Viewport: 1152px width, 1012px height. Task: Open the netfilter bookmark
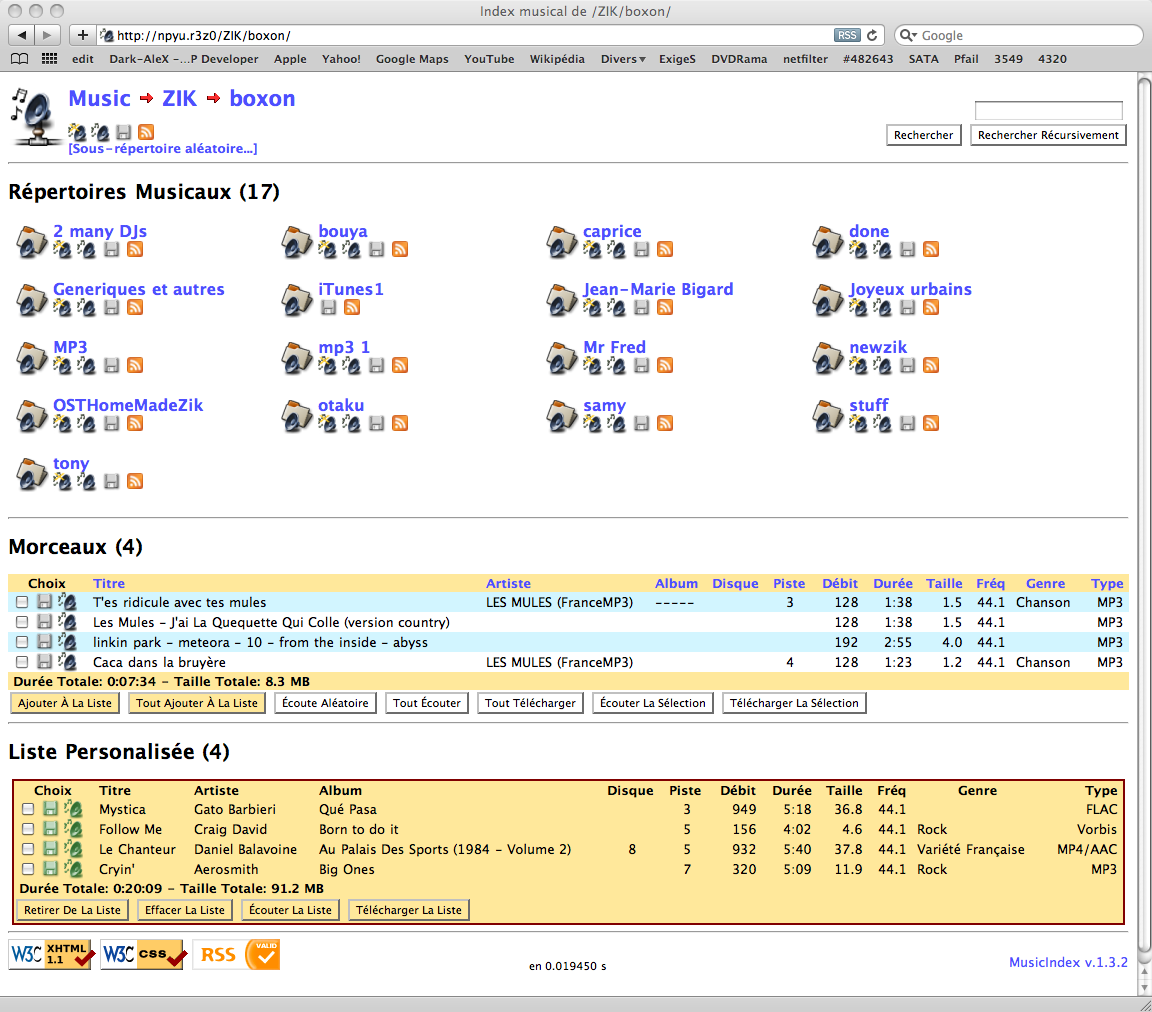[x=805, y=59]
